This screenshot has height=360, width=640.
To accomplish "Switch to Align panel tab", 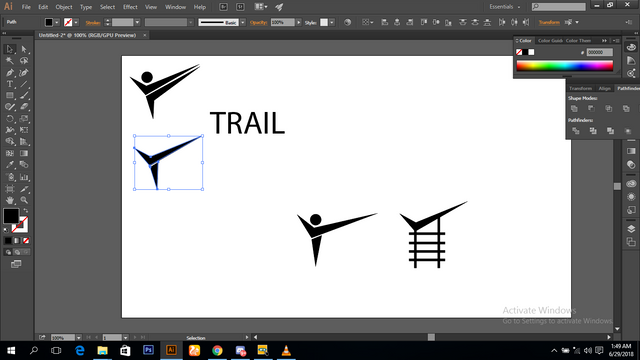I will 604,89.
